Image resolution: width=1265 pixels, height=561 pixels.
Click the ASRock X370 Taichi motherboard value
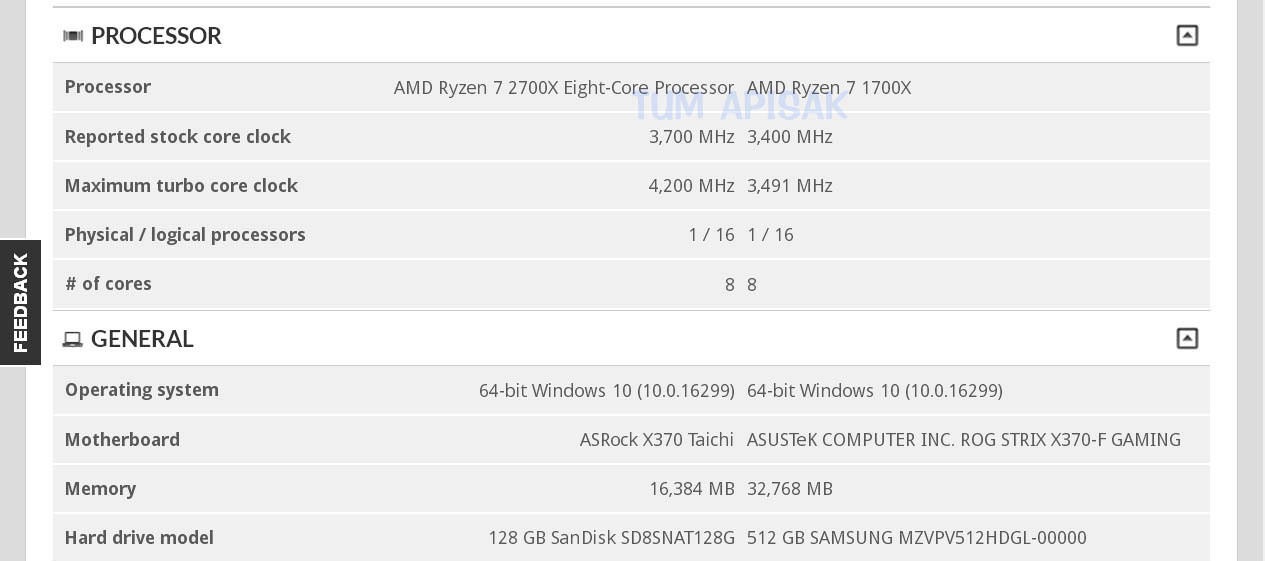[x=657, y=440]
